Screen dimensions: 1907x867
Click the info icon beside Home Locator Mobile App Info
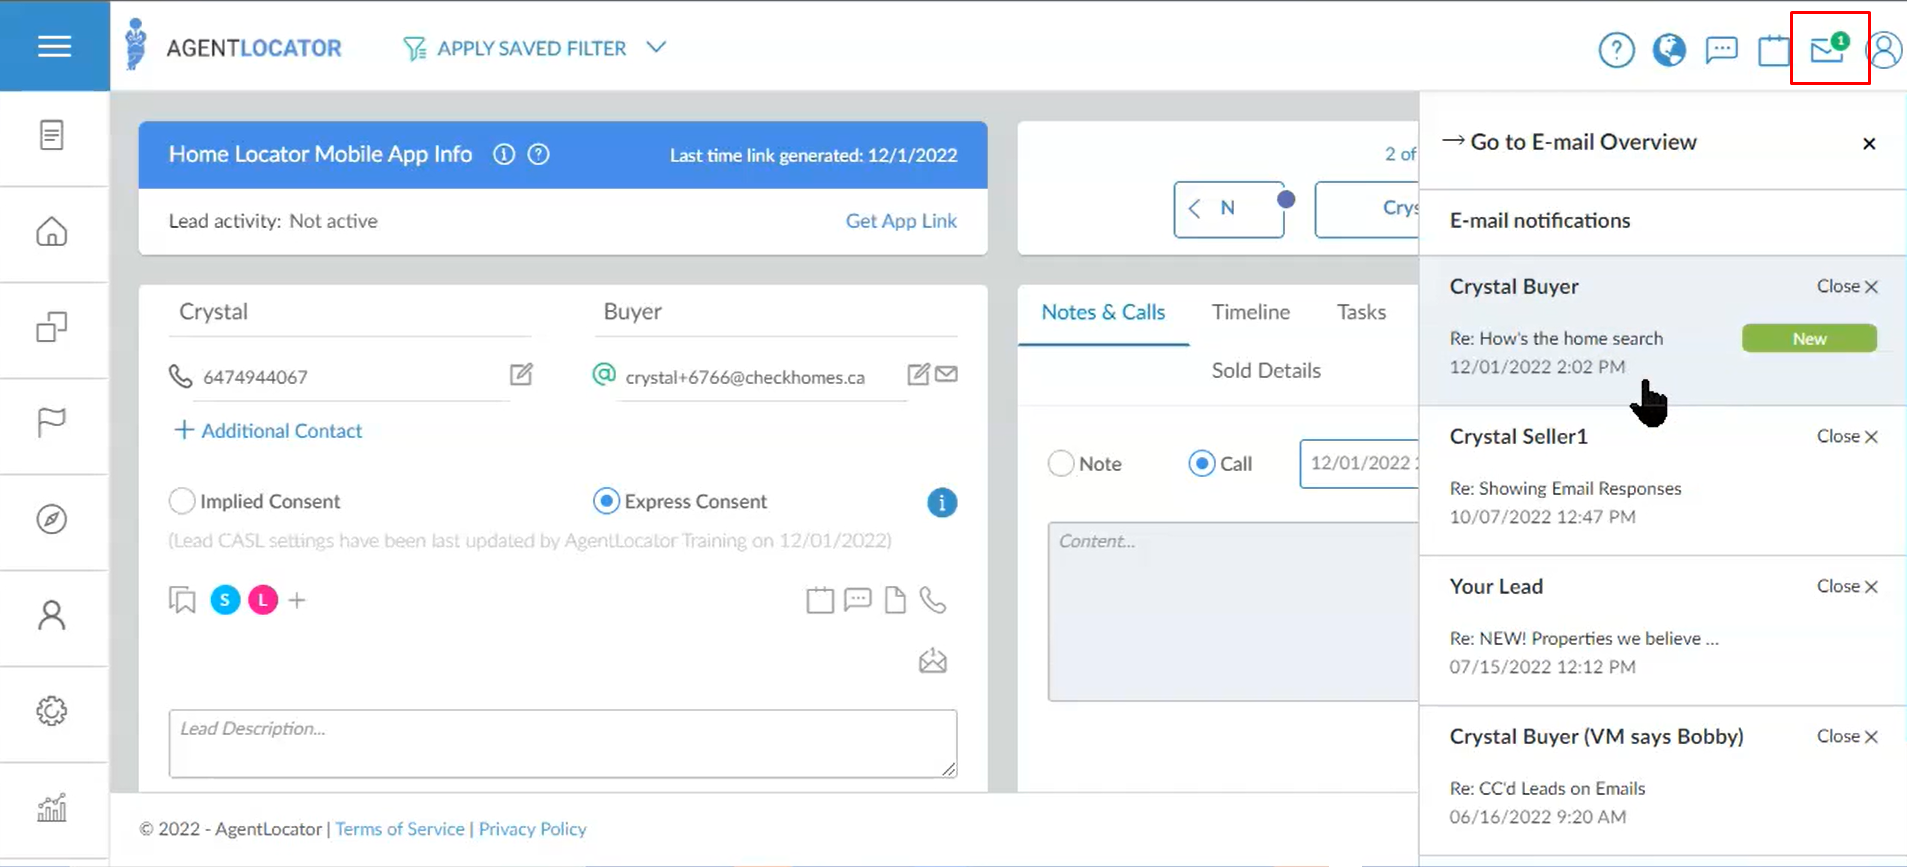tap(504, 154)
